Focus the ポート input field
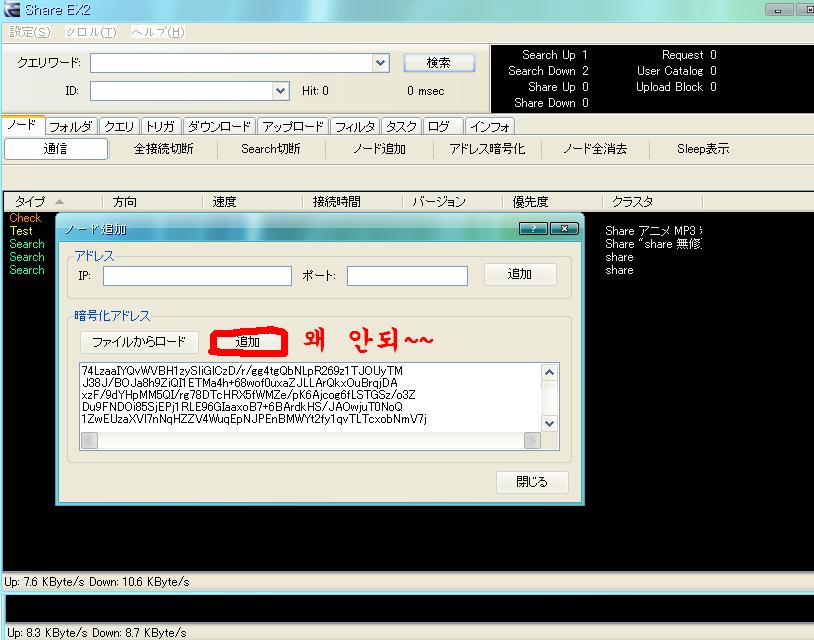The image size is (814, 640). pos(407,276)
